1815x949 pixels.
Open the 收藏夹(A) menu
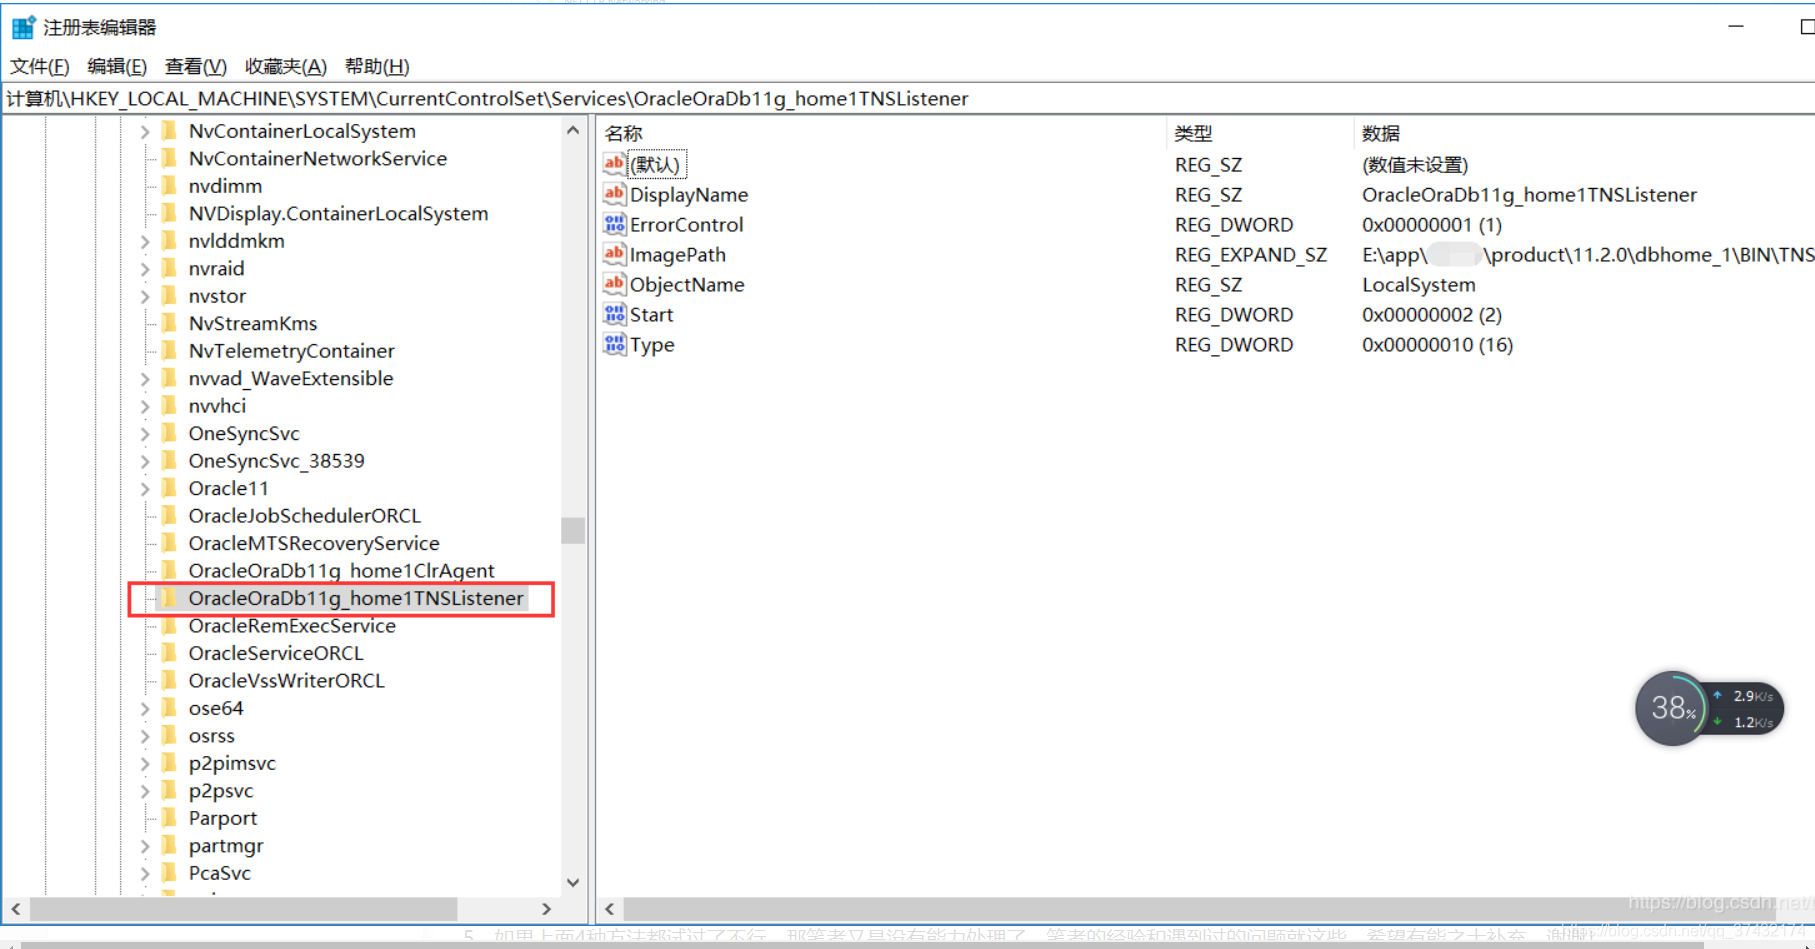pyautogui.click(x=285, y=67)
